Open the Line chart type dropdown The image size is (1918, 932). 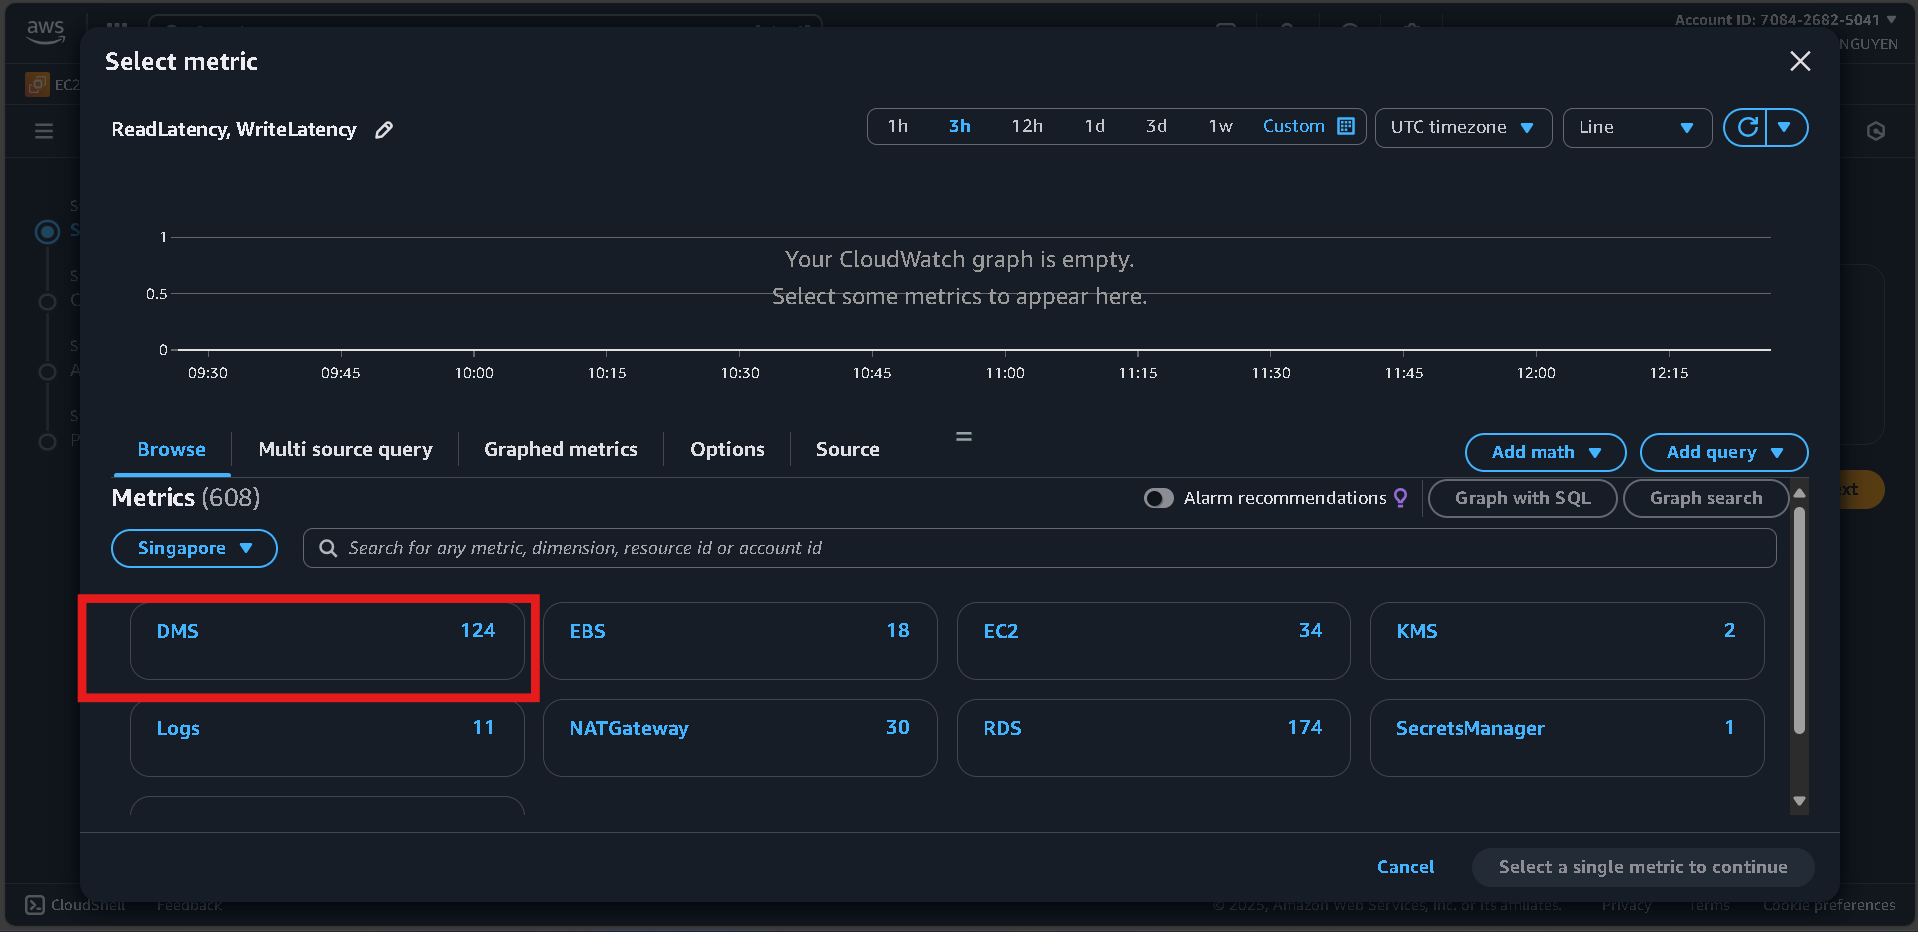tap(1636, 127)
